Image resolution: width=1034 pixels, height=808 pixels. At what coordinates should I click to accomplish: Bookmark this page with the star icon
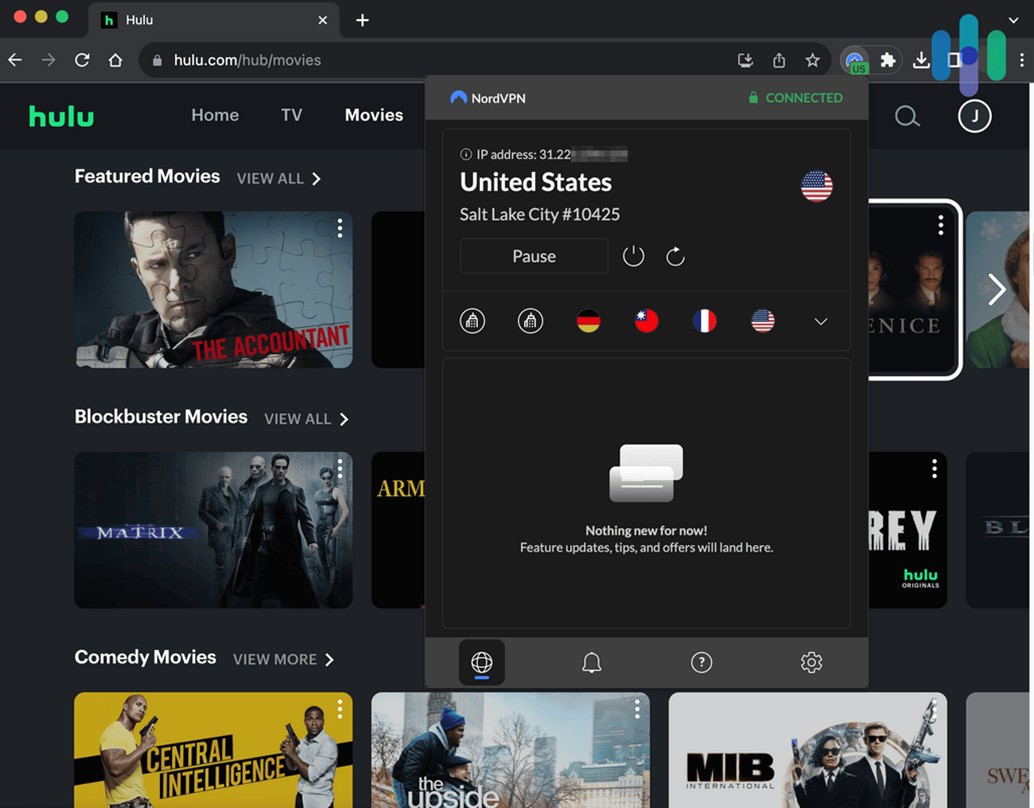pos(812,61)
